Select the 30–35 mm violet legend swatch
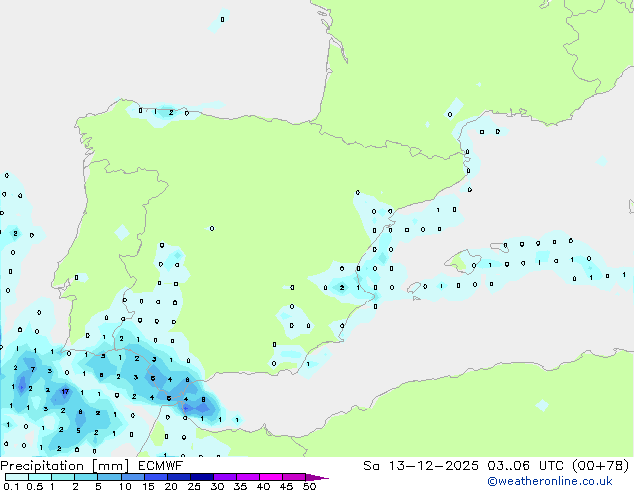This screenshot has height=490, width=634. [x=224, y=477]
